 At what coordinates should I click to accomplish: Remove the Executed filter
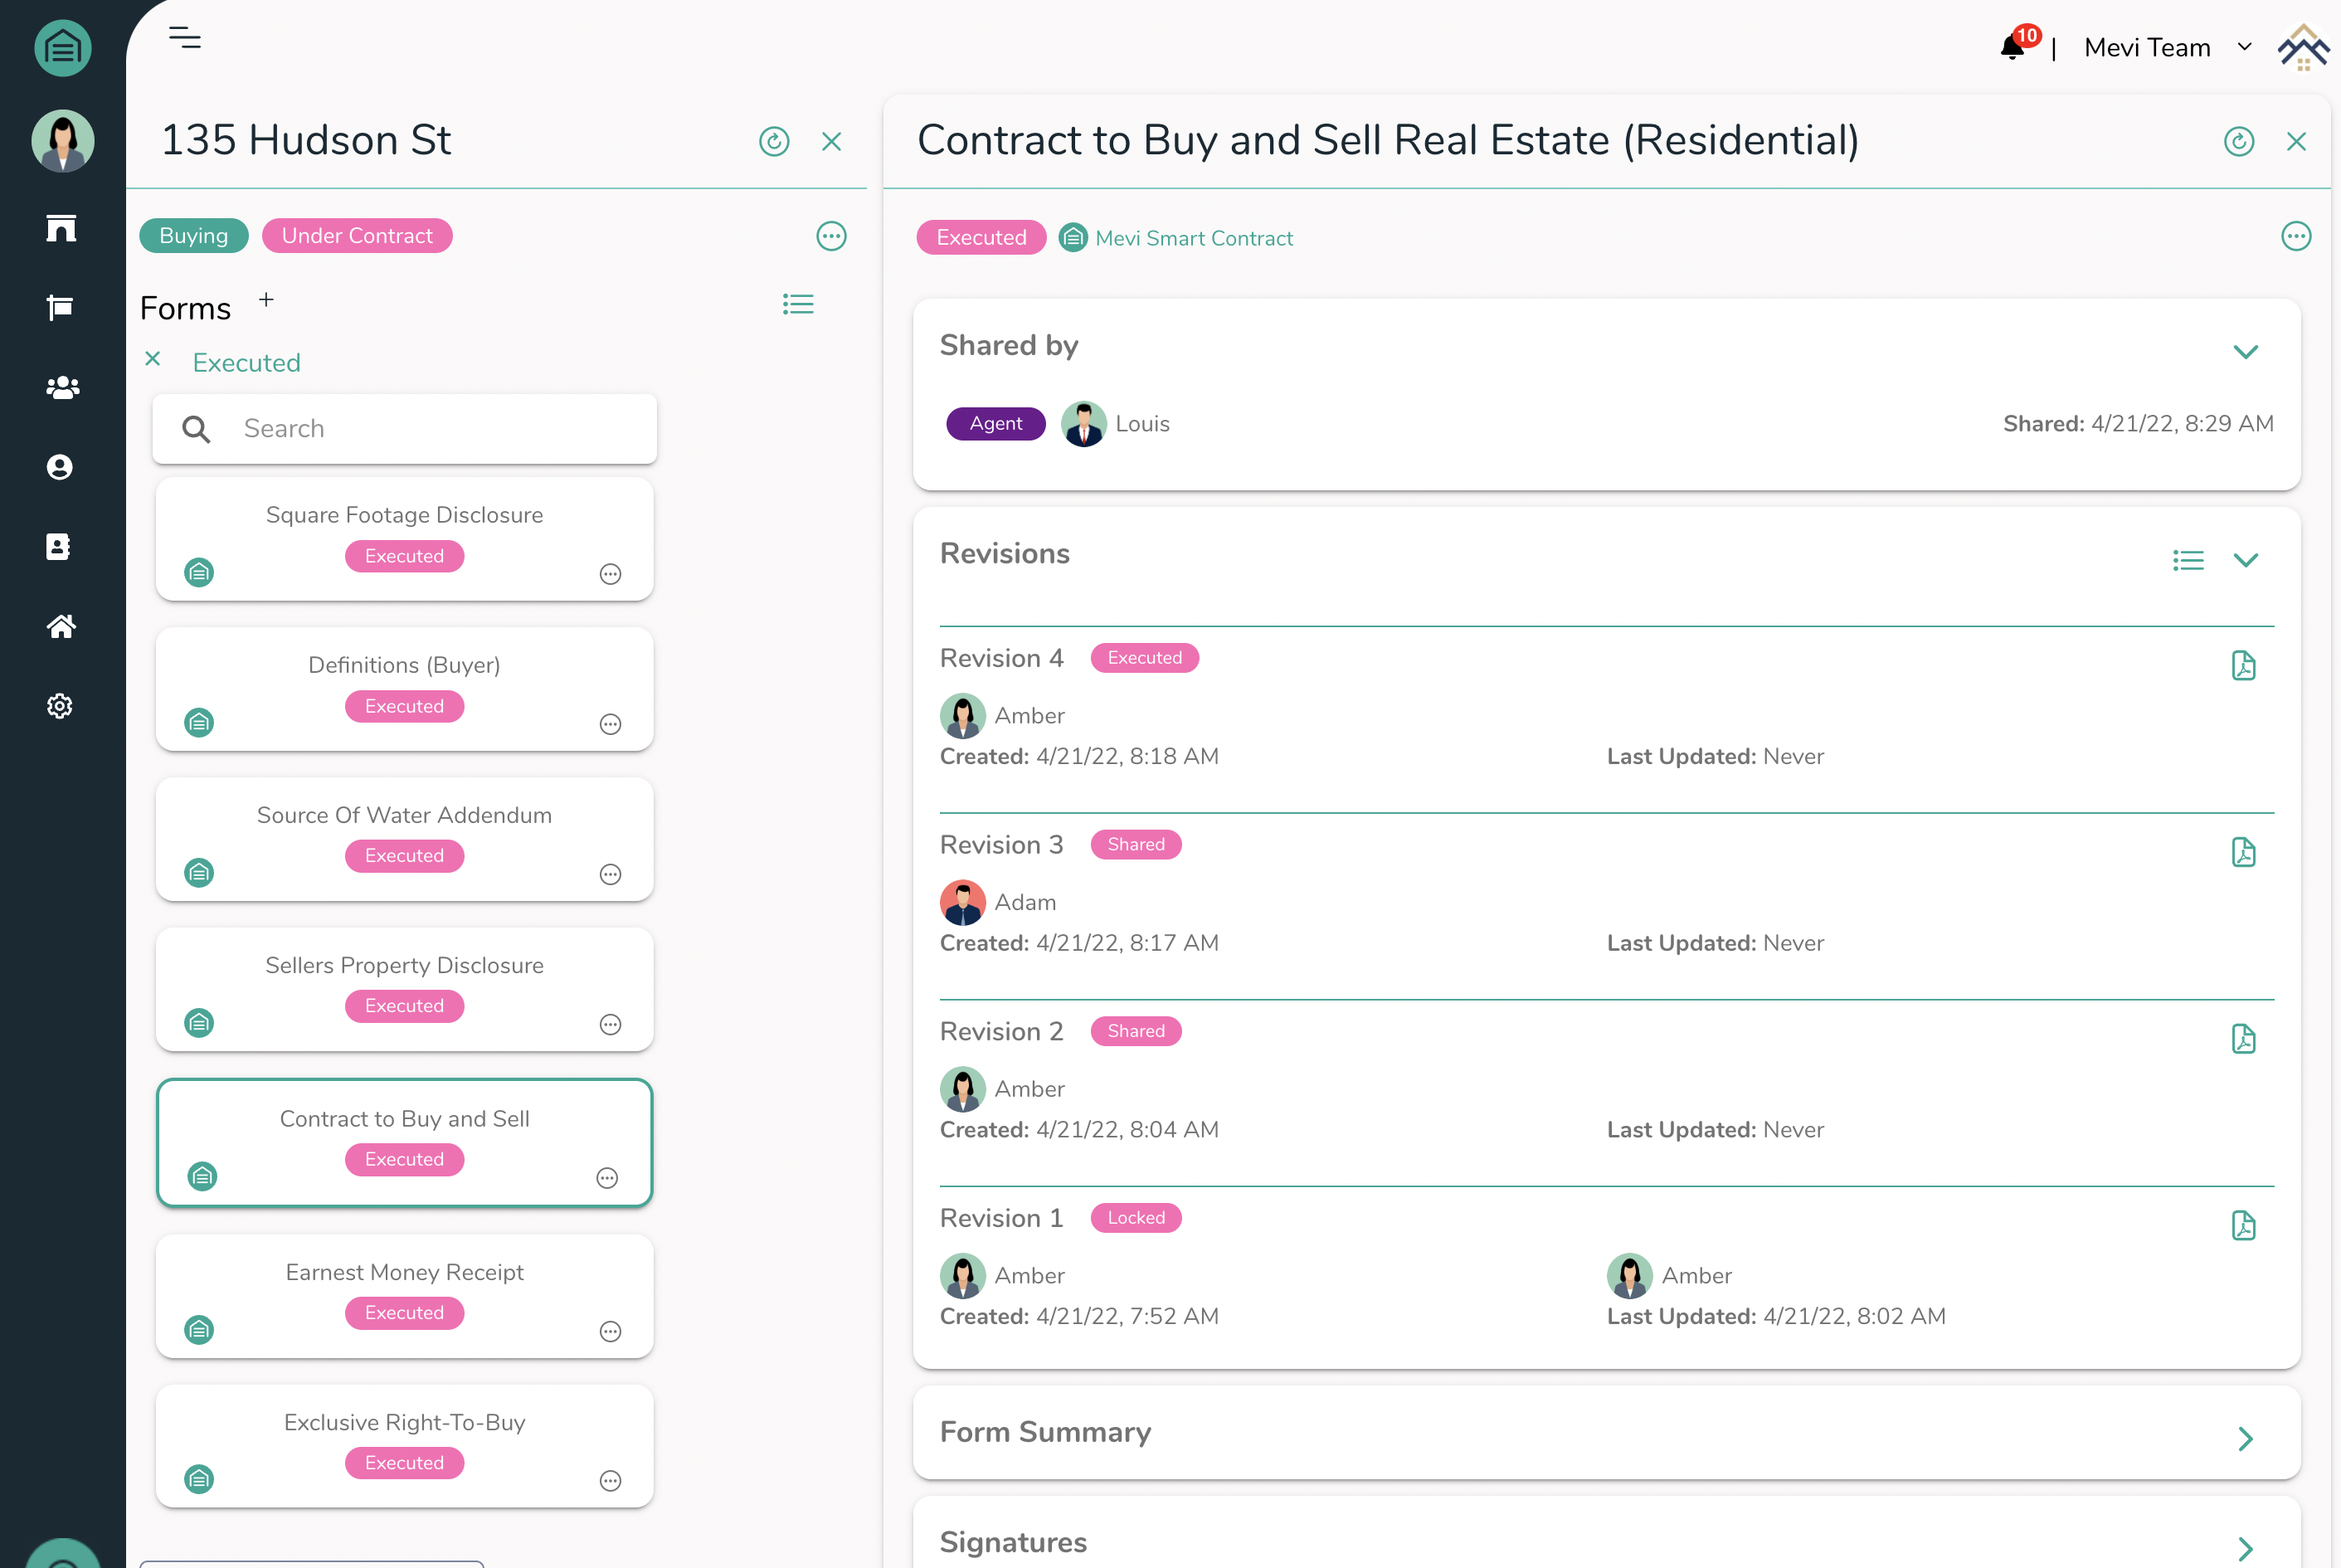[x=153, y=359]
